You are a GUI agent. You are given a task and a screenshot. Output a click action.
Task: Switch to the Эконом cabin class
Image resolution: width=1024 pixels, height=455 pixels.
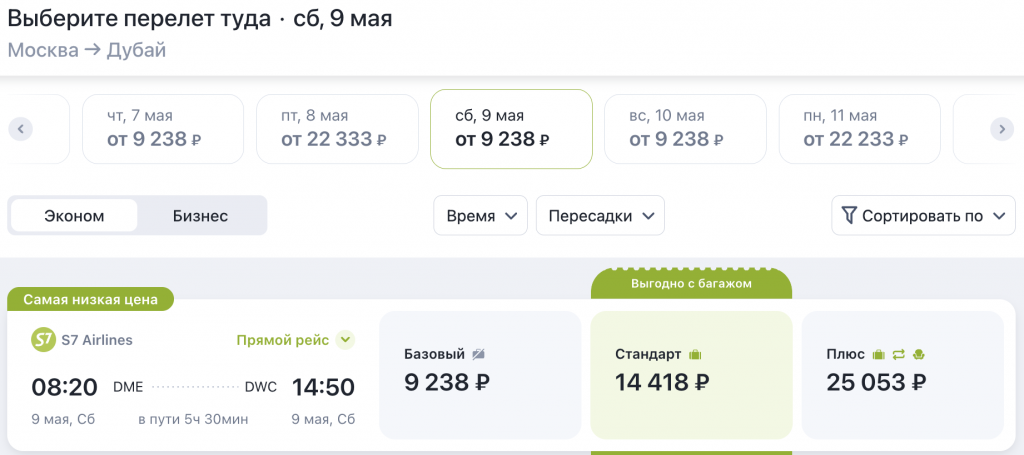pos(75,215)
